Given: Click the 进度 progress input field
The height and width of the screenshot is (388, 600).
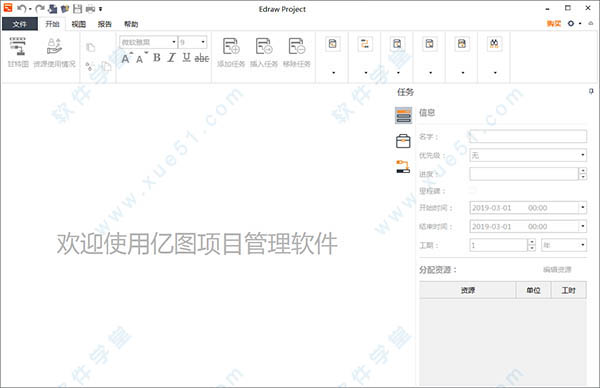Looking at the screenshot, I should pyautogui.click(x=523, y=174).
